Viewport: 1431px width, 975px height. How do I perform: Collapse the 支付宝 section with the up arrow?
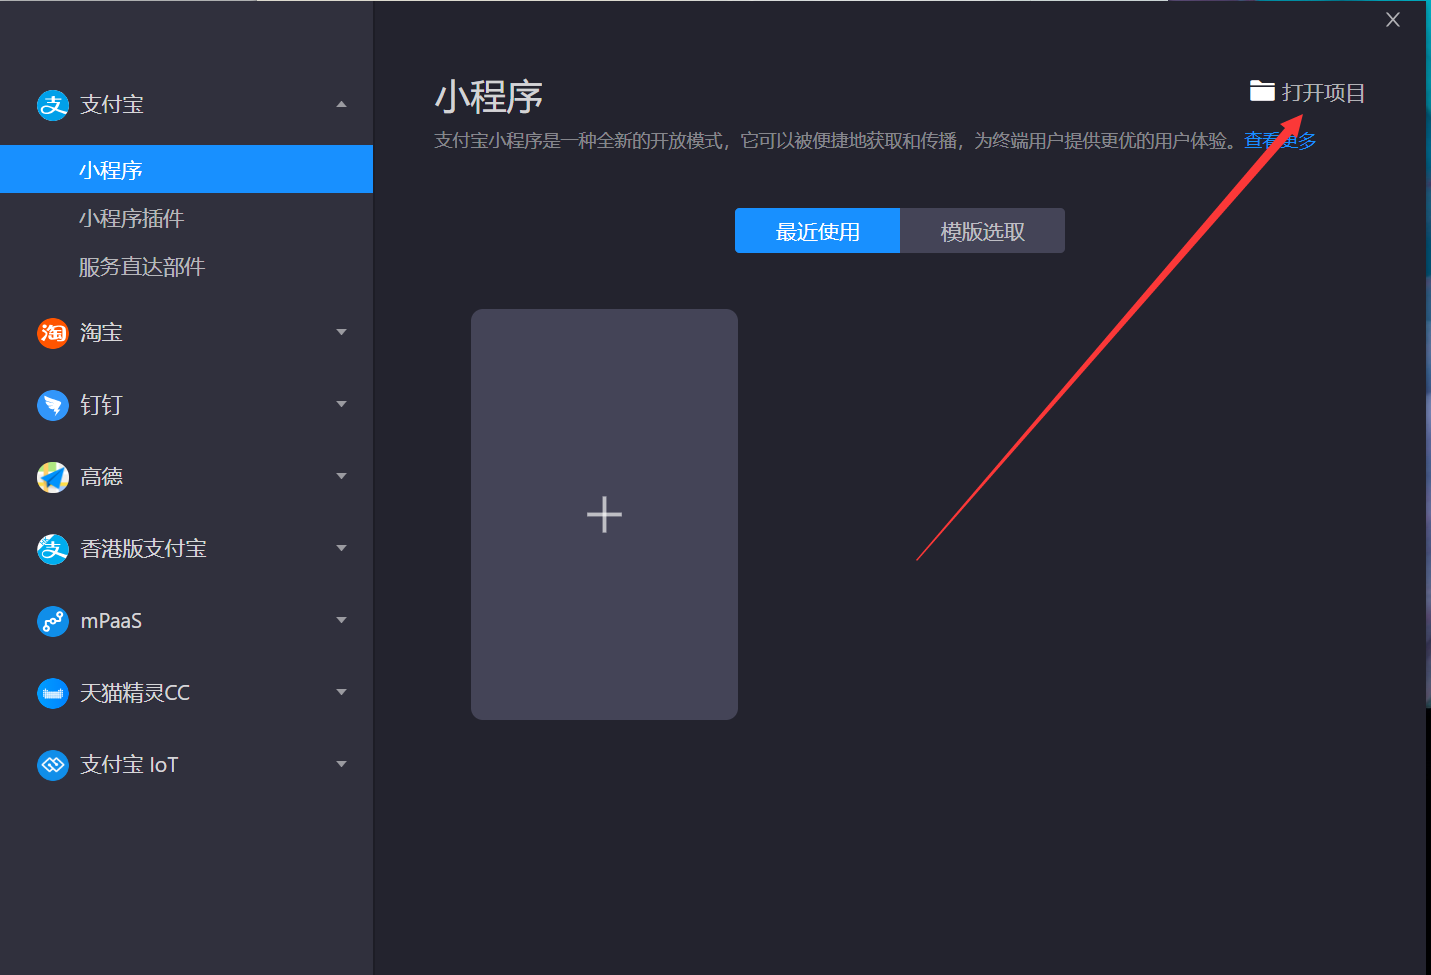[342, 104]
